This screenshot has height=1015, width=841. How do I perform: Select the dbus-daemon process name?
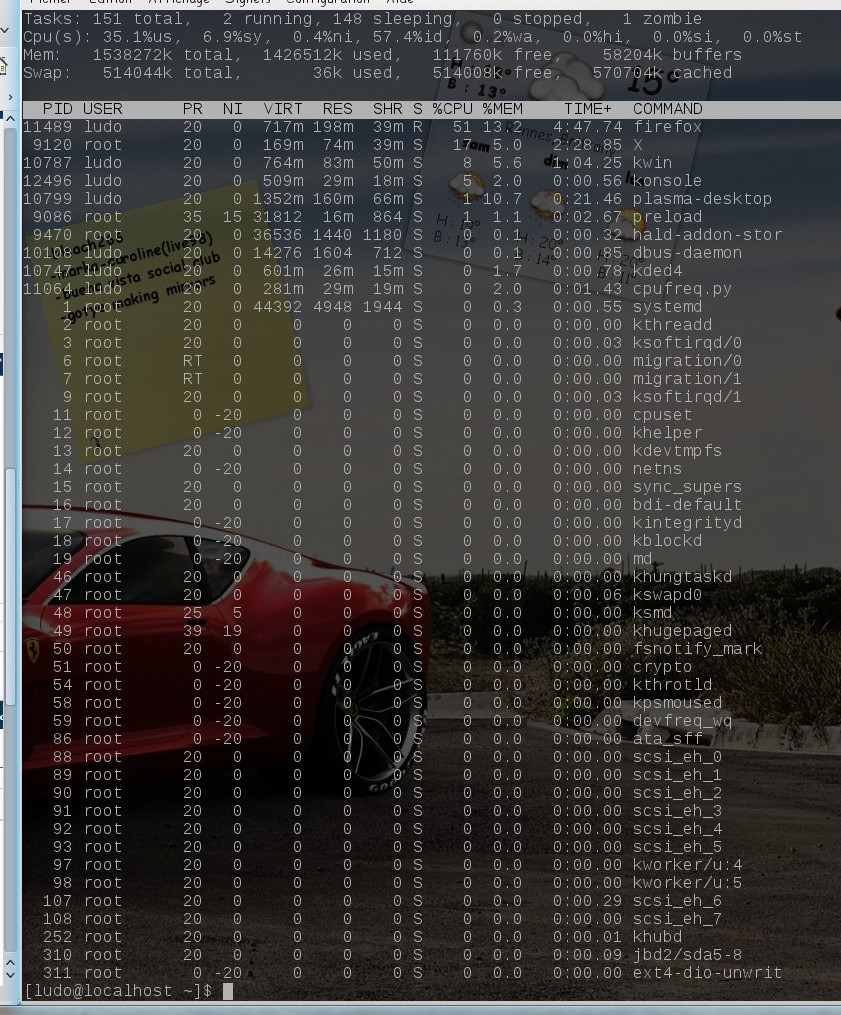point(688,252)
